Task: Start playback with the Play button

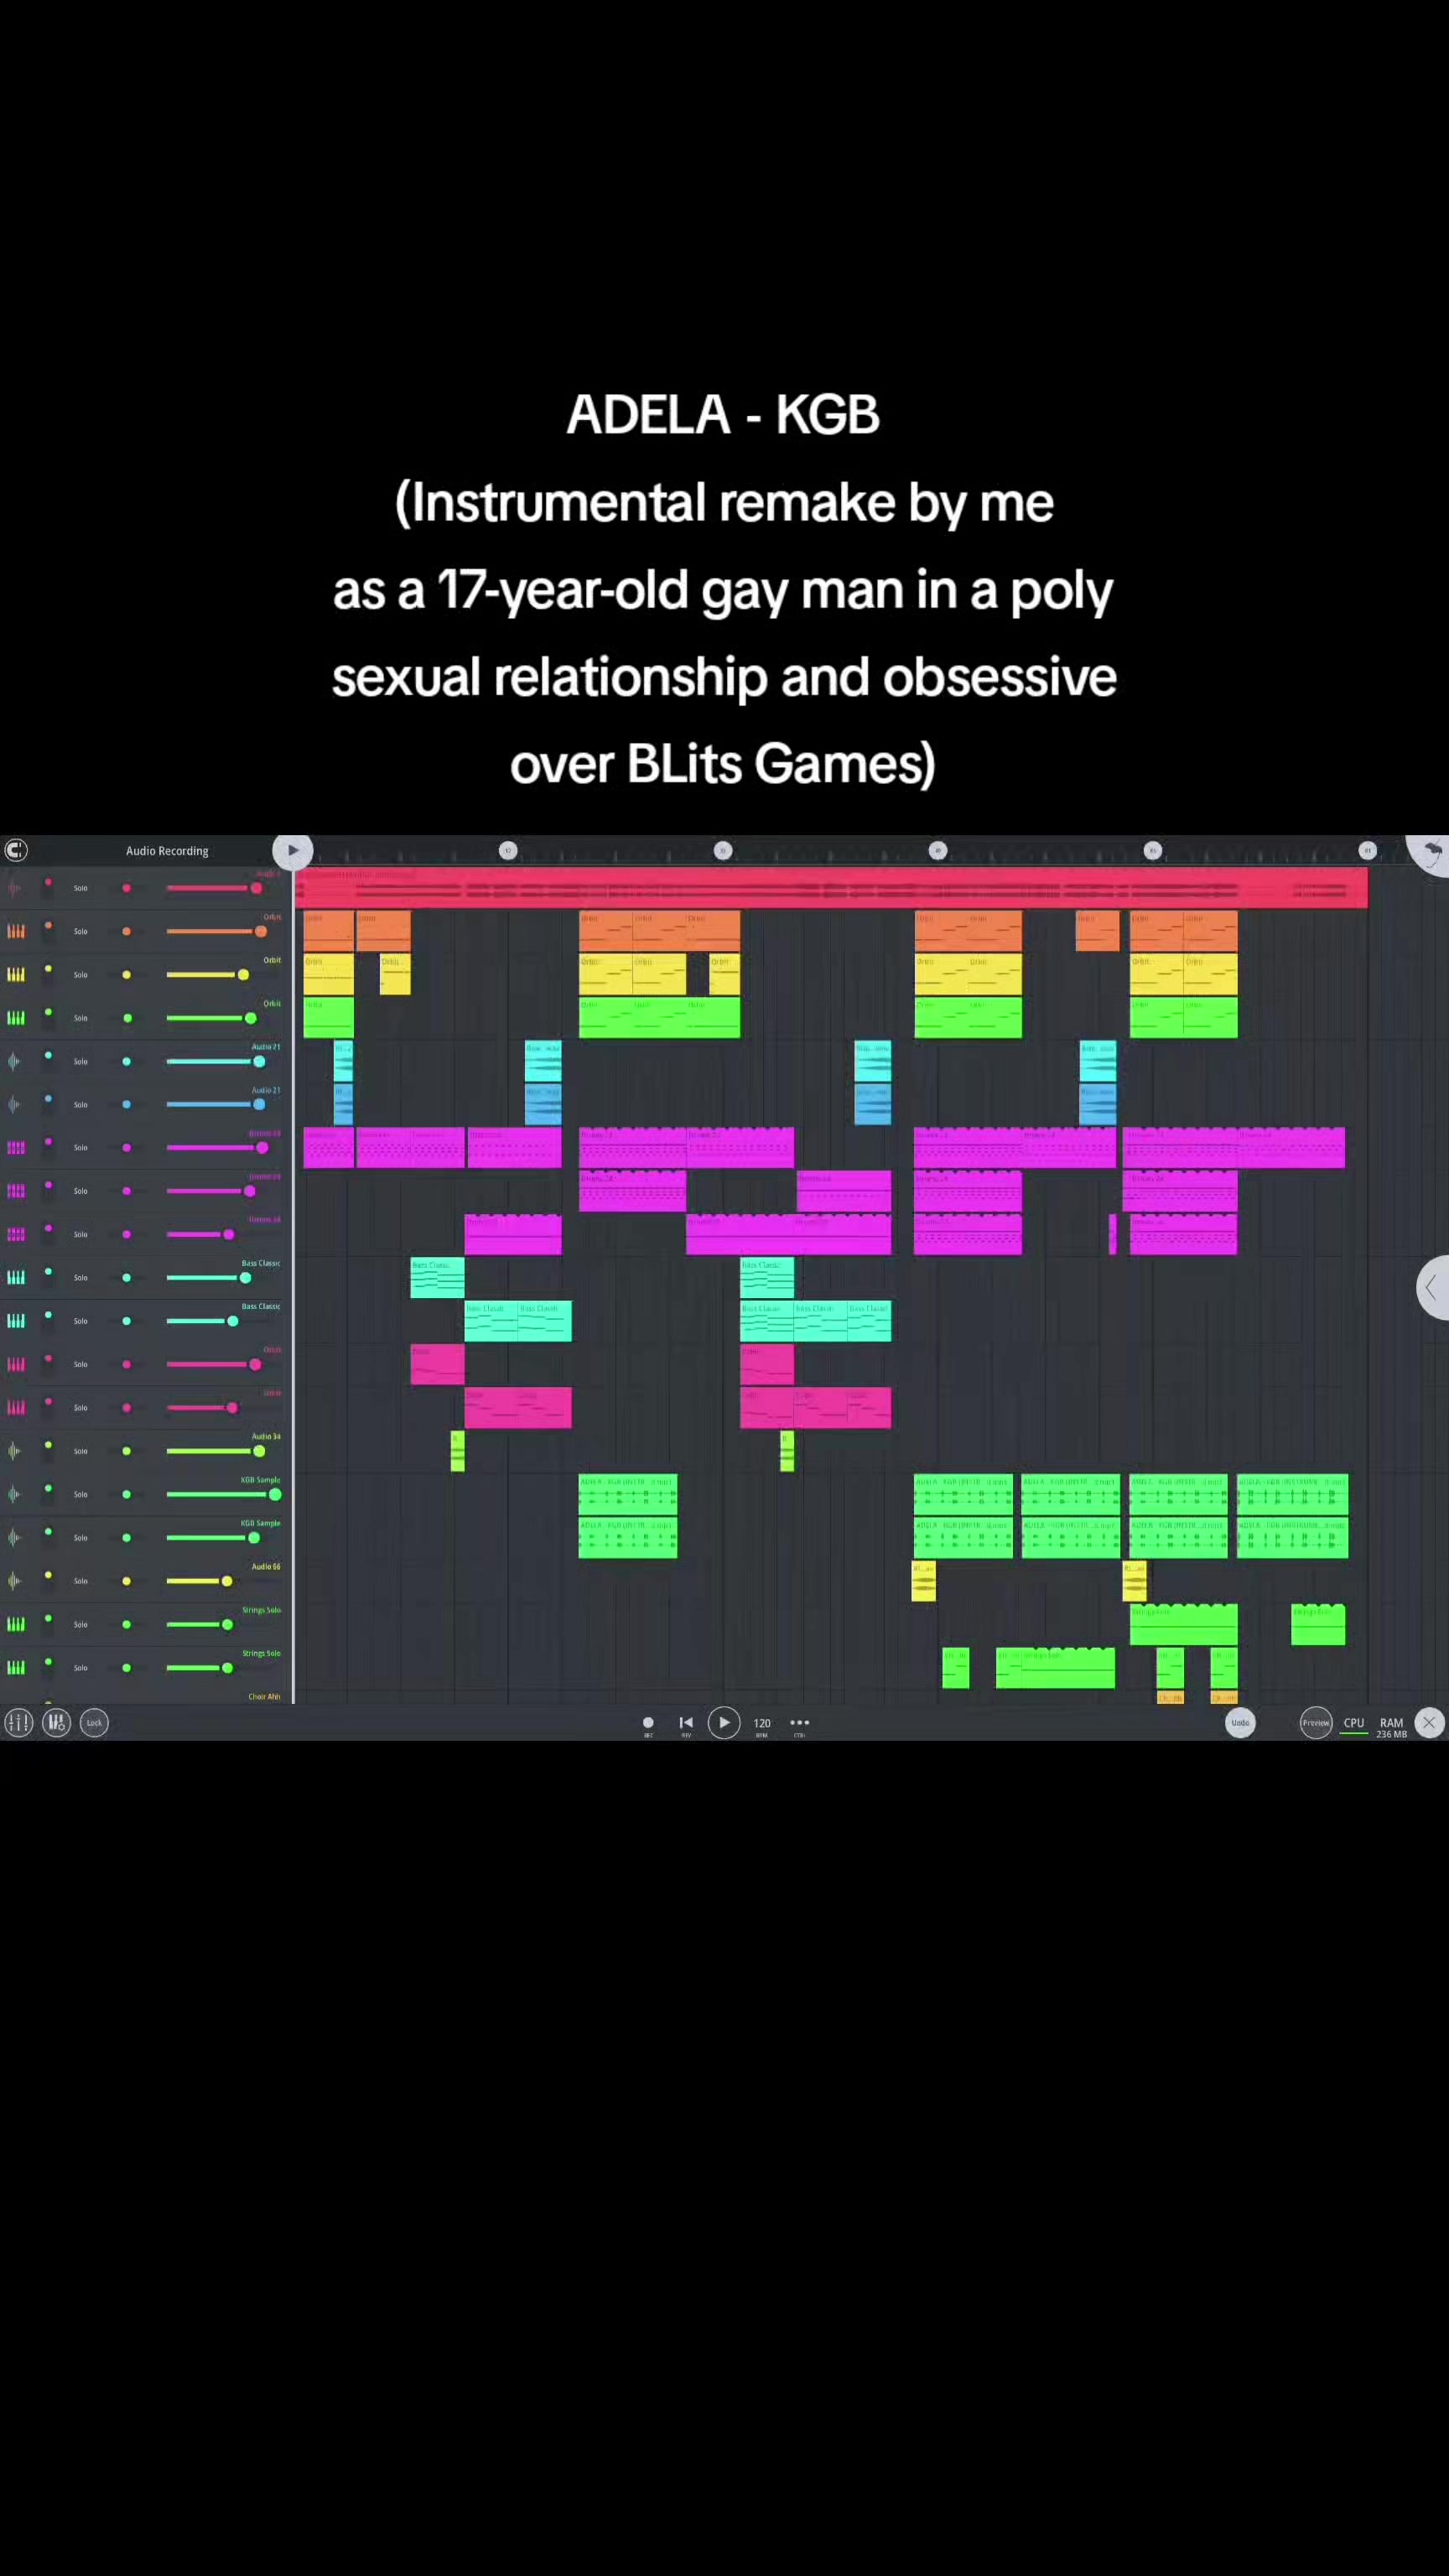Action: [724, 1722]
